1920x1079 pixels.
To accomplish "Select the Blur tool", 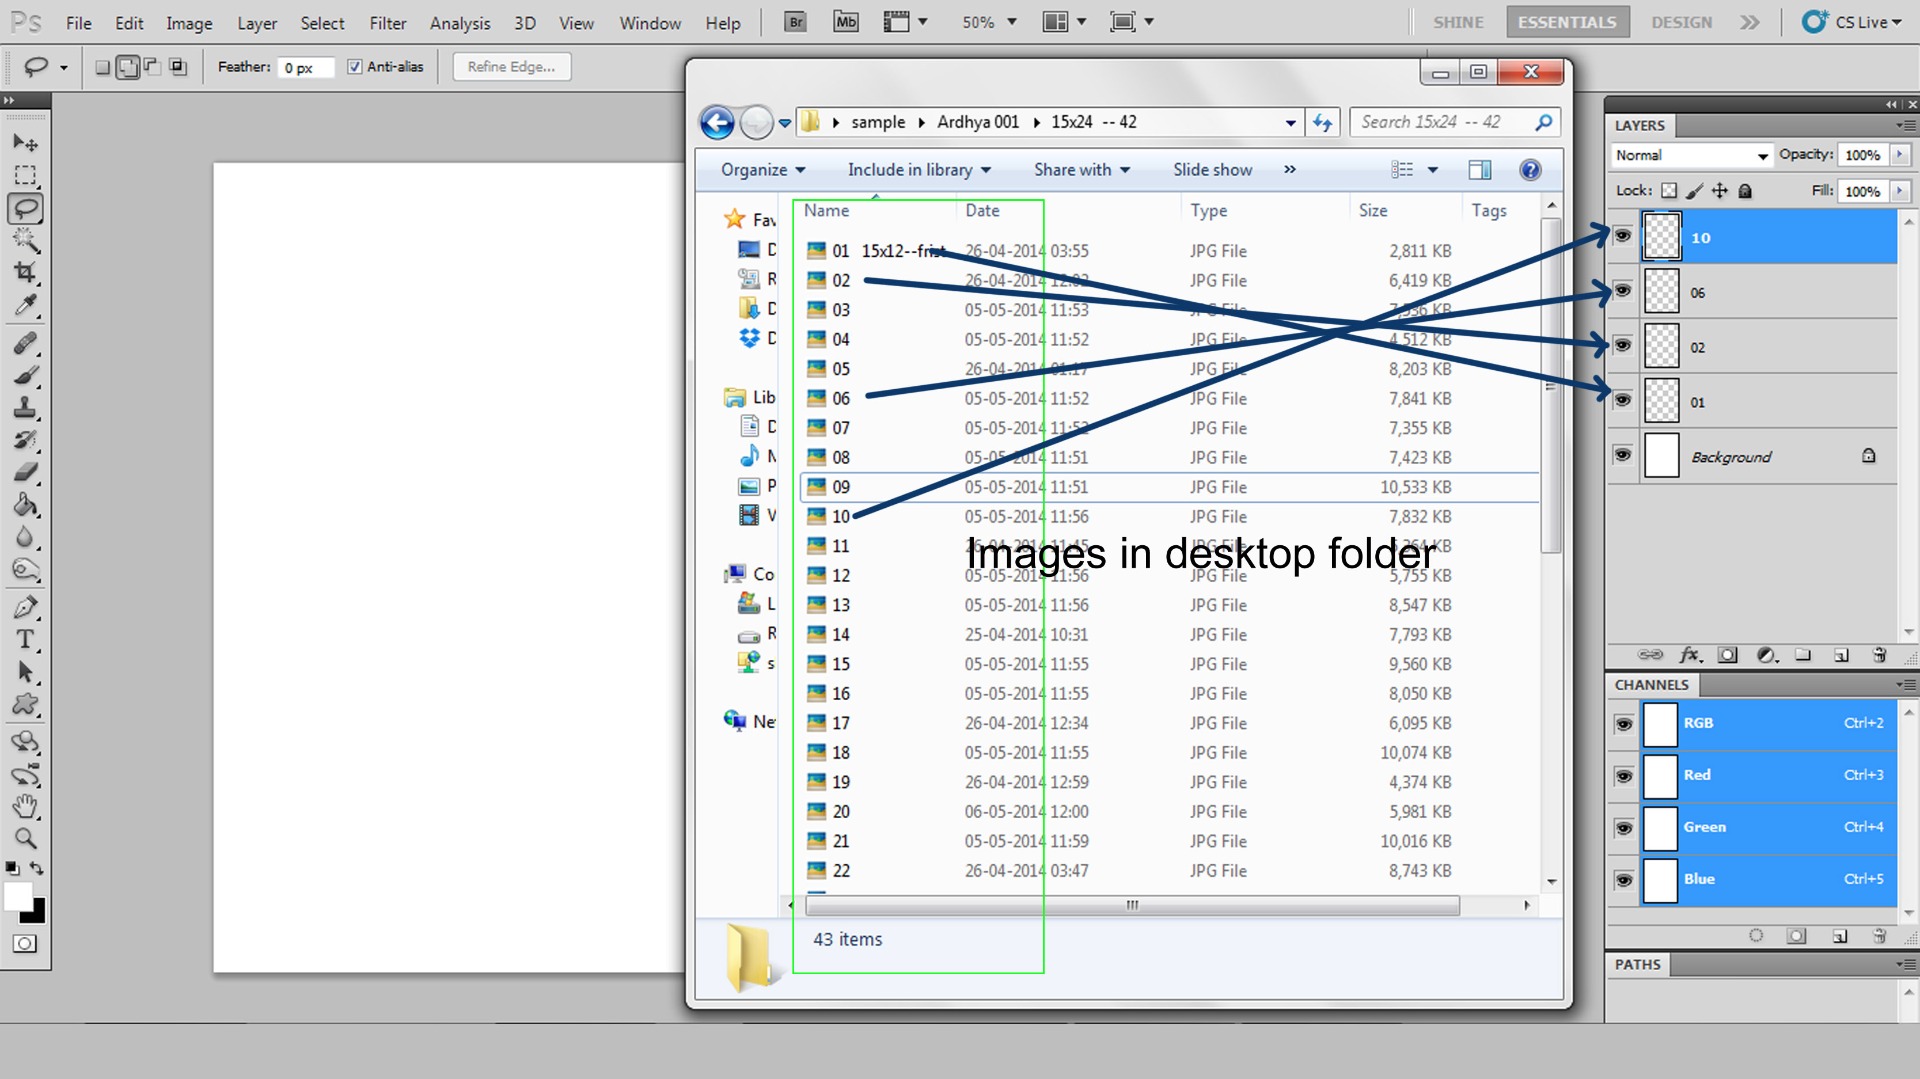I will [x=25, y=537].
